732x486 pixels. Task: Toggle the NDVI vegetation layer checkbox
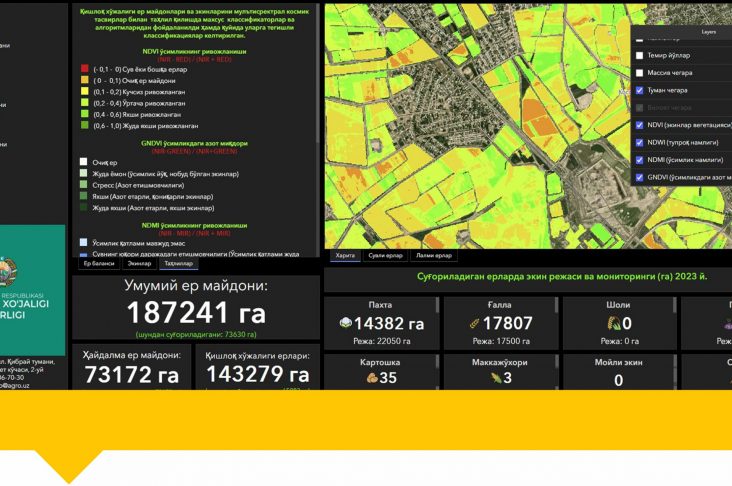pyautogui.click(x=639, y=125)
